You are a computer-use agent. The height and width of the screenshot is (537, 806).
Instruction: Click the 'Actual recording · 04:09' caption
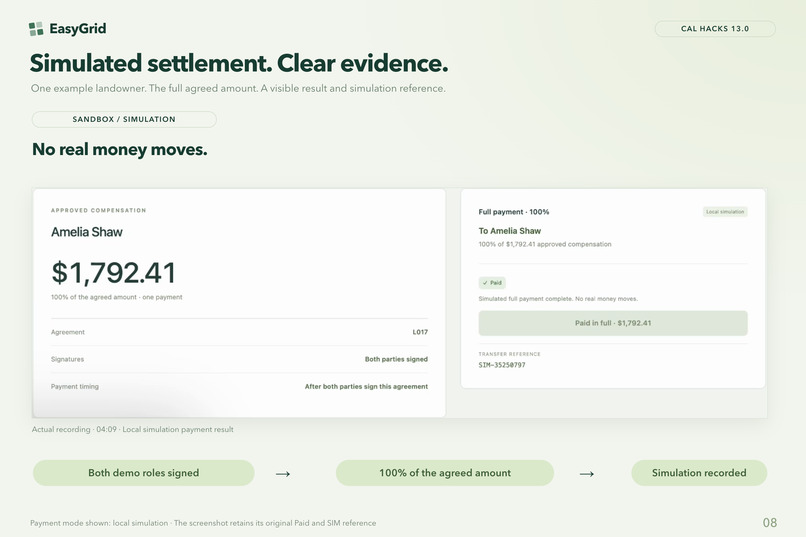pyautogui.click(x=133, y=429)
